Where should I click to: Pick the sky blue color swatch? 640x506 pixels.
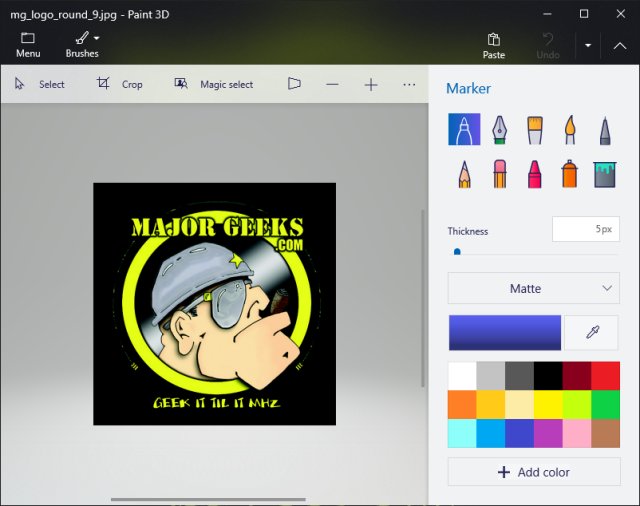tap(491, 433)
